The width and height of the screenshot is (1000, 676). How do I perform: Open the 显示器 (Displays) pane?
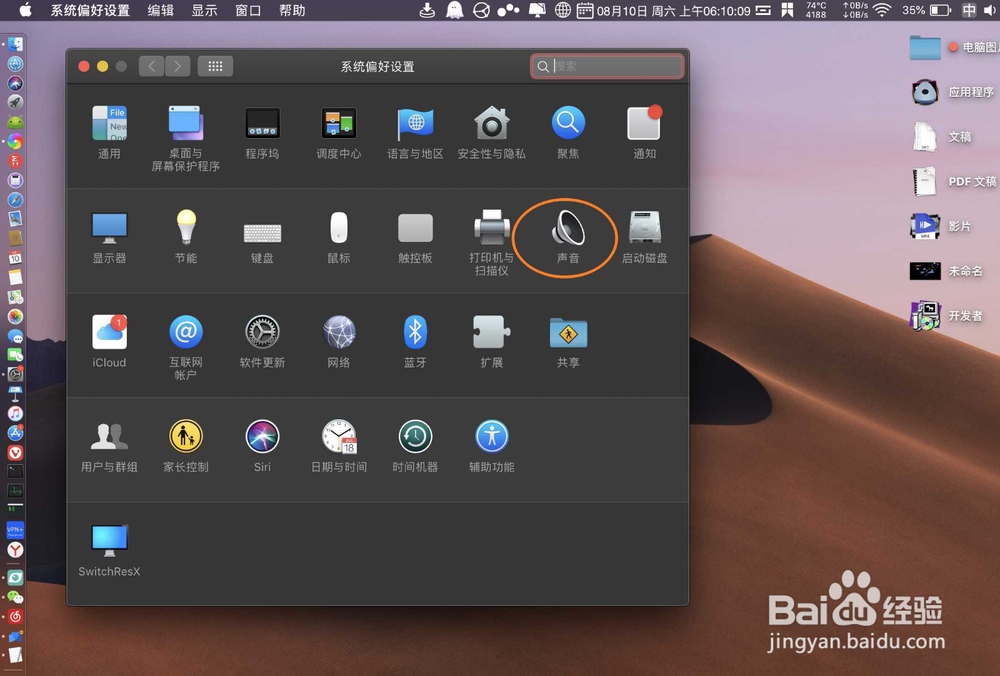(109, 237)
